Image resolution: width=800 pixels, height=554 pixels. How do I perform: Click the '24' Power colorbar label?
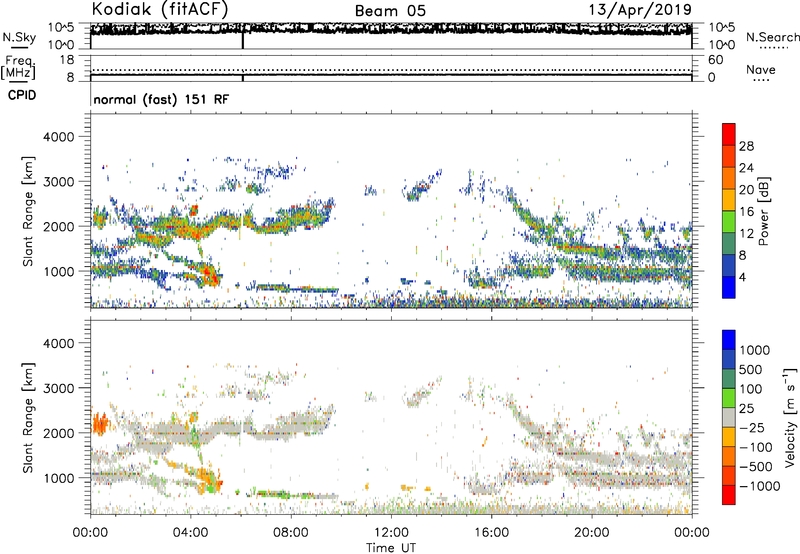(746, 168)
